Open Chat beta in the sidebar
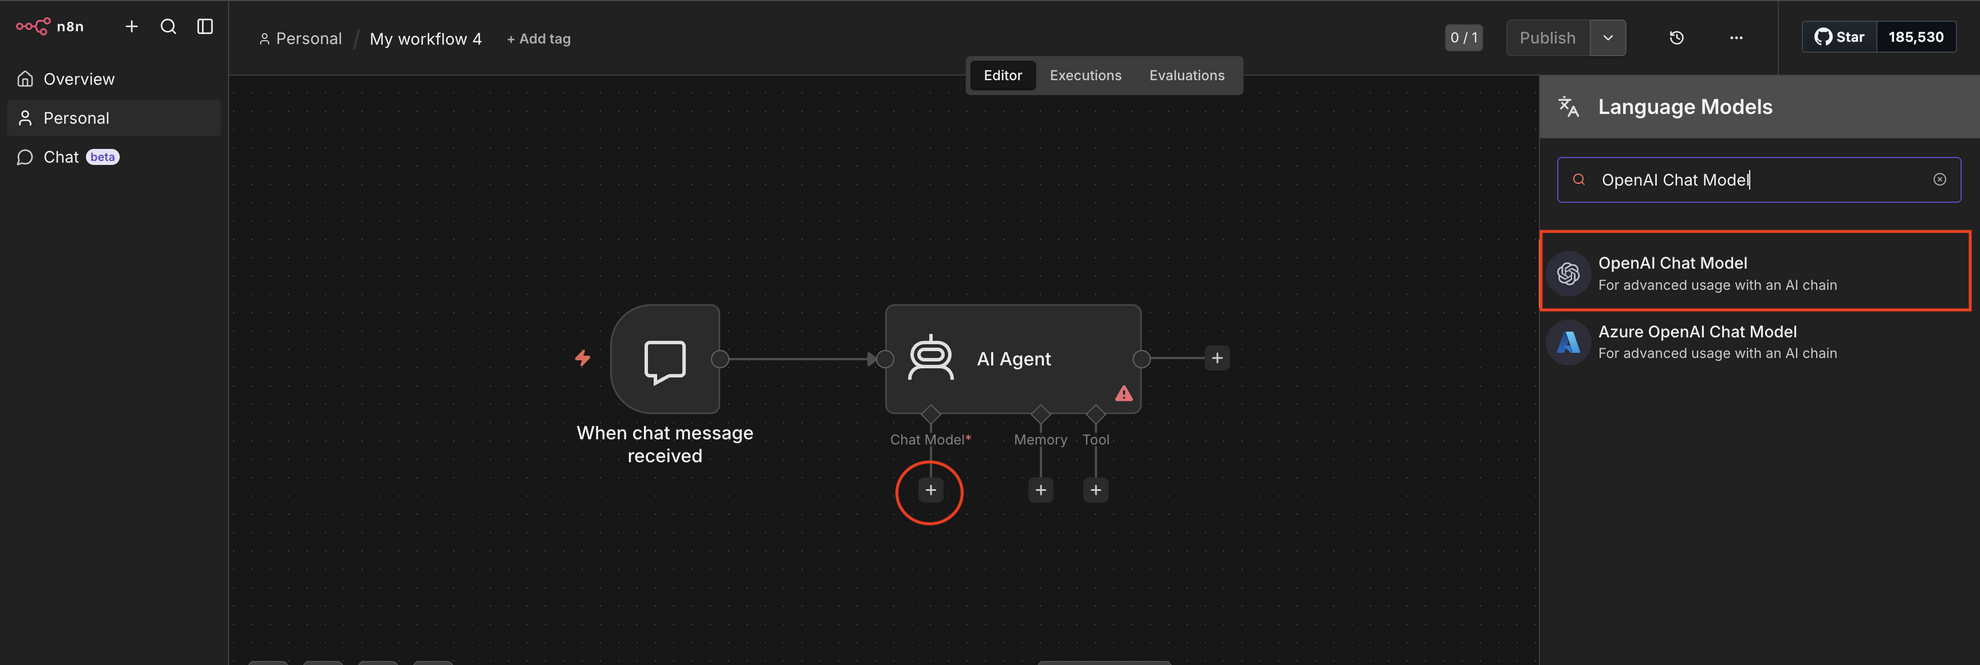The image size is (1980, 665). (113, 157)
